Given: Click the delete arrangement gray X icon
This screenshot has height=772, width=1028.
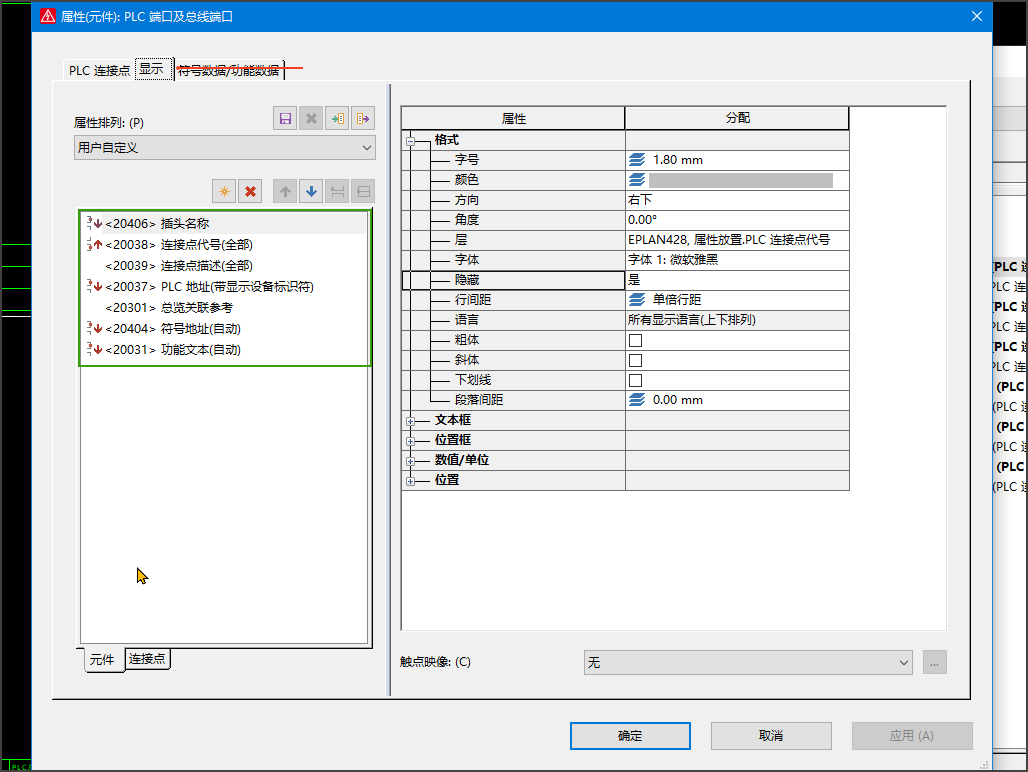Looking at the screenshot, I should point(311,119).
